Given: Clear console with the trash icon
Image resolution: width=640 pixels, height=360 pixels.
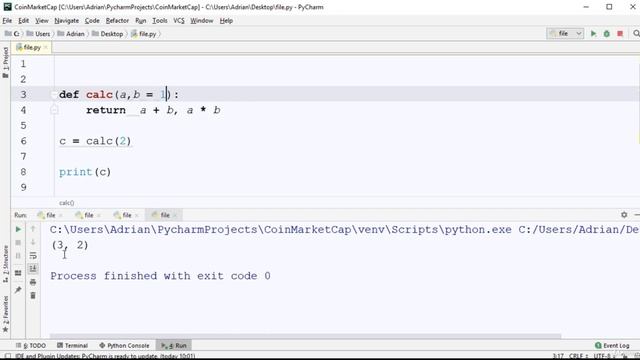Looking at the screenshot, I should pos(33,295).
